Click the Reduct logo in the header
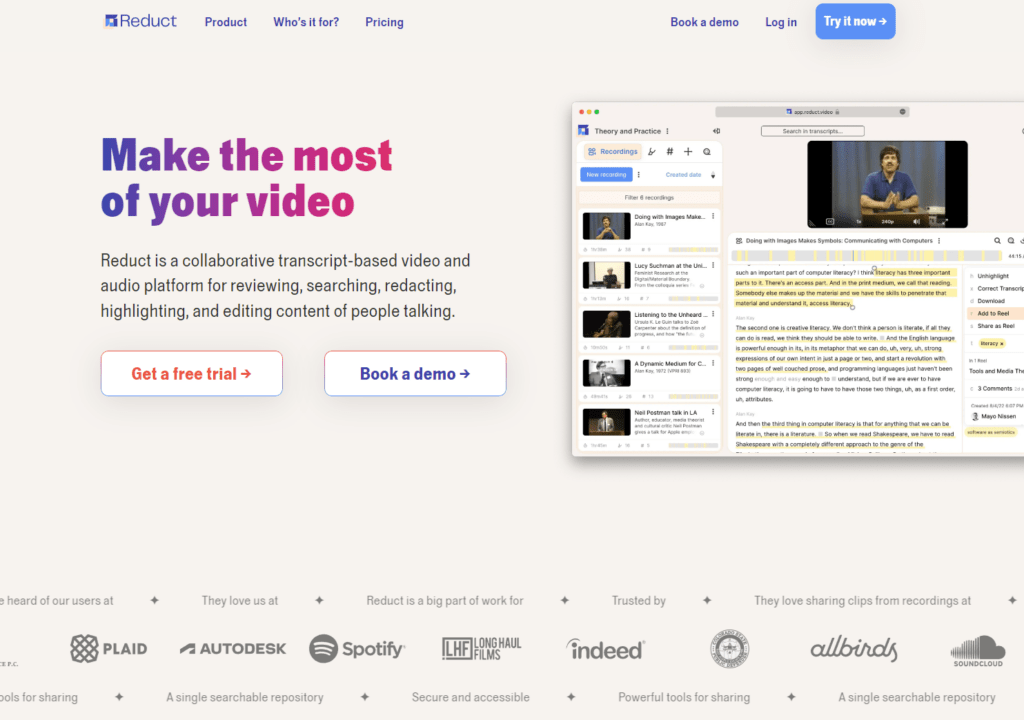The image size is (1024, 720). (x=141, y=21)
